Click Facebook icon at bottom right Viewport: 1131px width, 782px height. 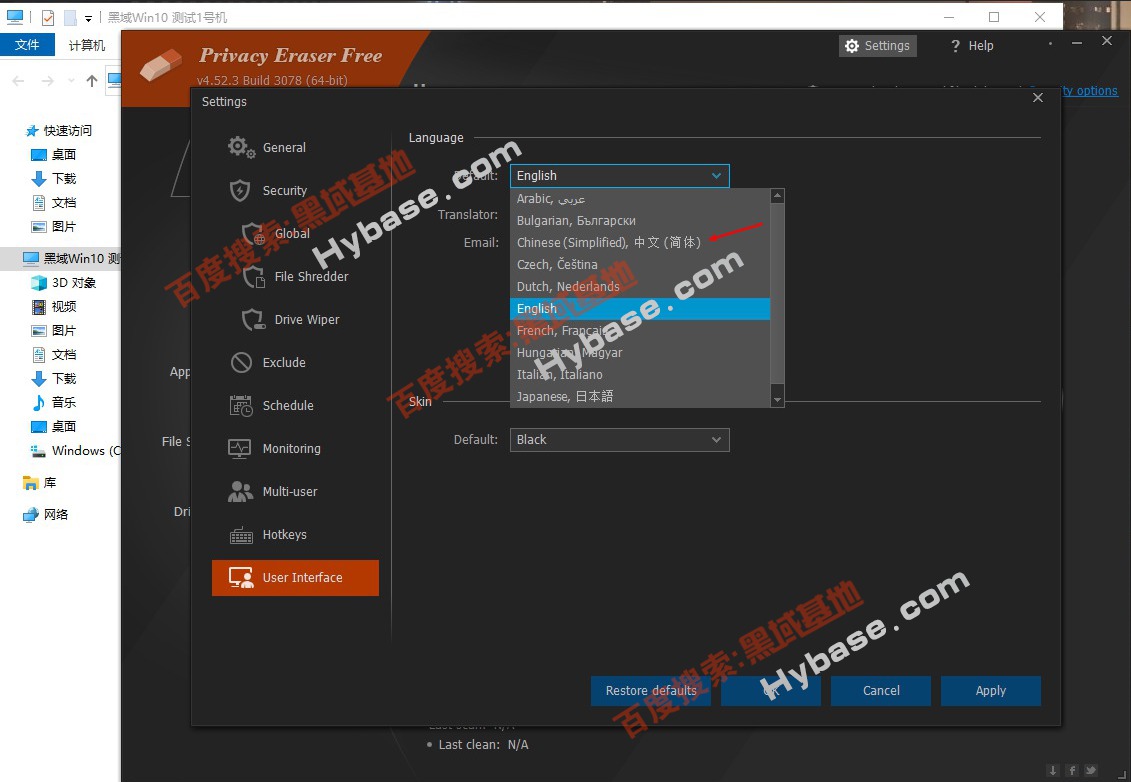point(1072,770)
